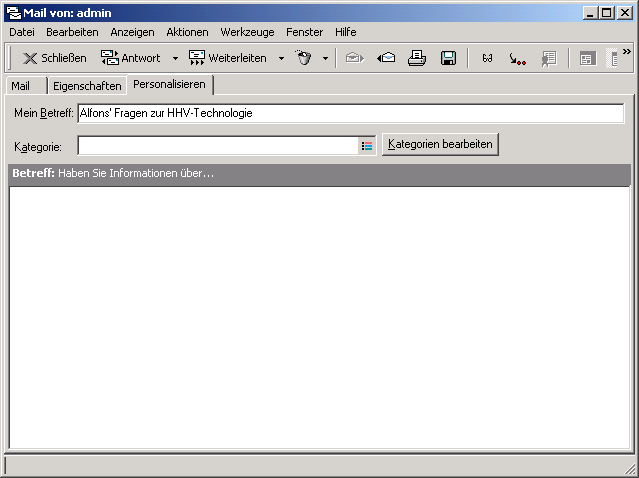This screenshot has height=478, width=639.
Task: Open the Kategorie colored list picker
Action: 367,145
